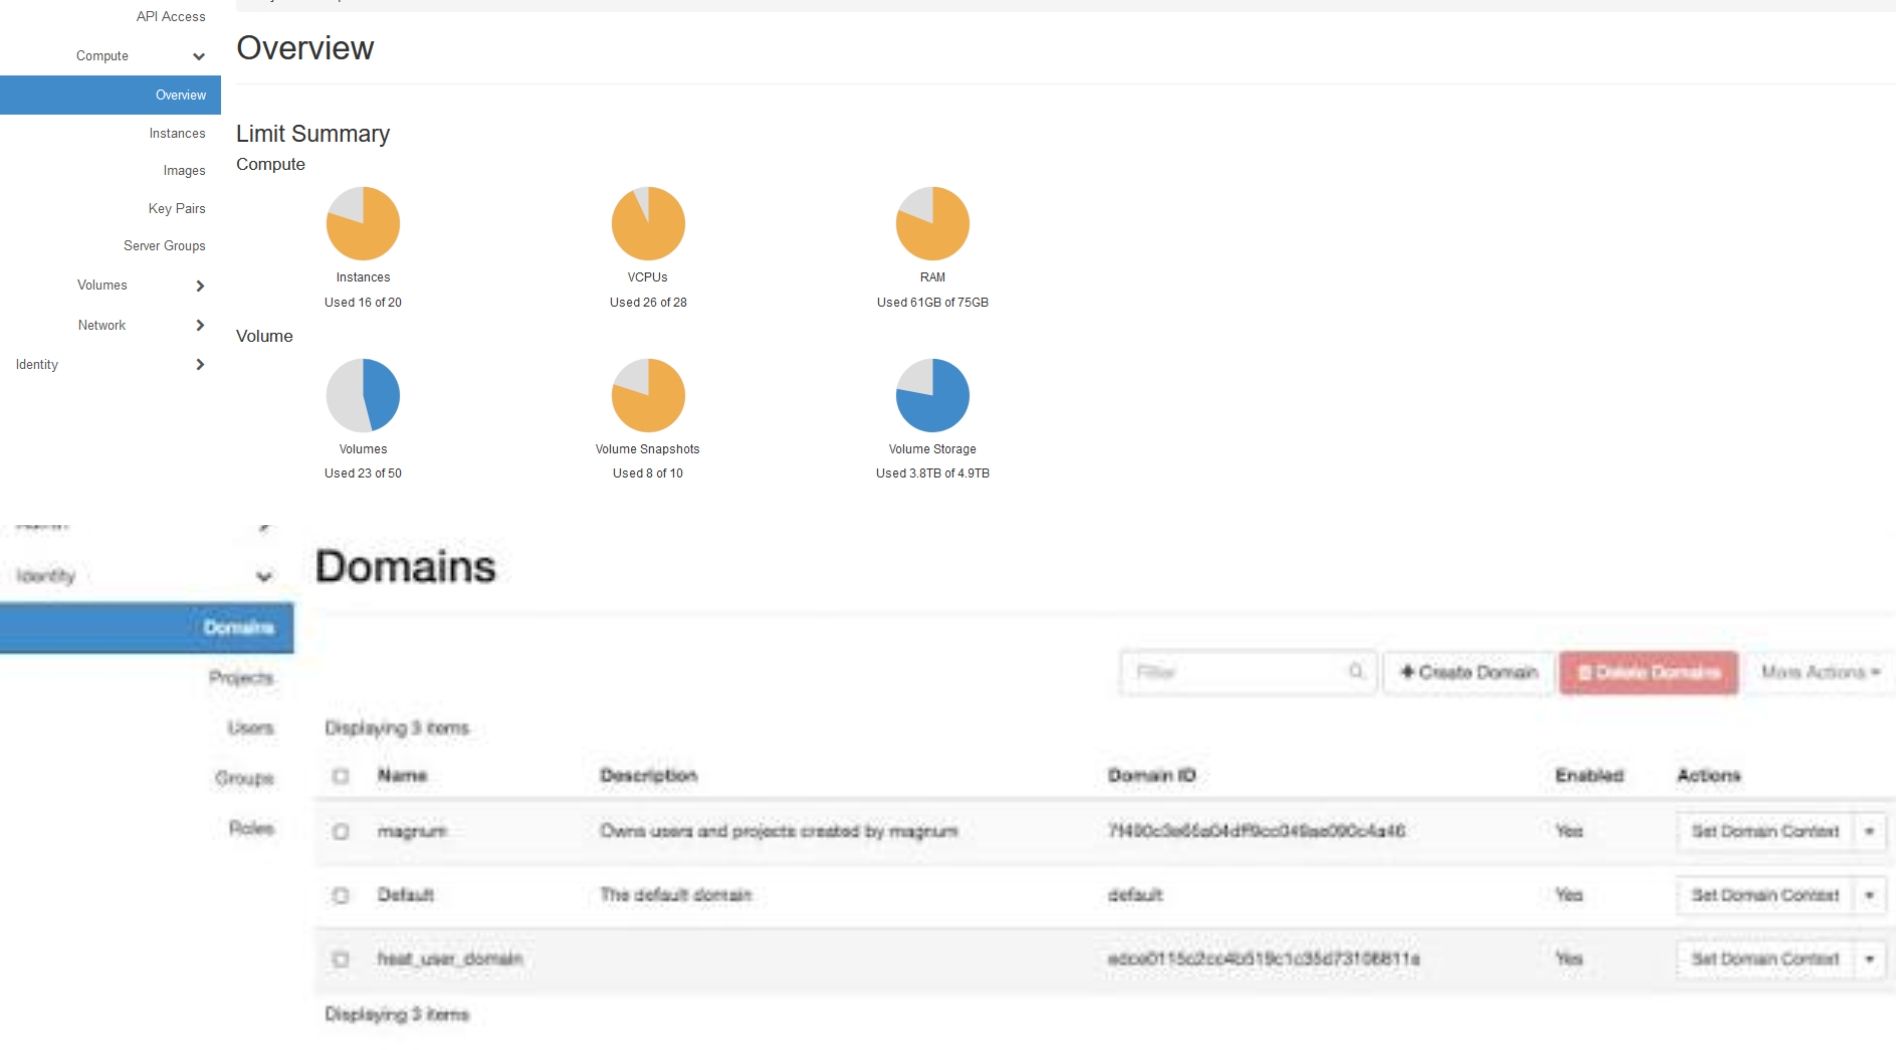
Task: Click the Volumes usage pie chart
Action: [x=363, y=395]
